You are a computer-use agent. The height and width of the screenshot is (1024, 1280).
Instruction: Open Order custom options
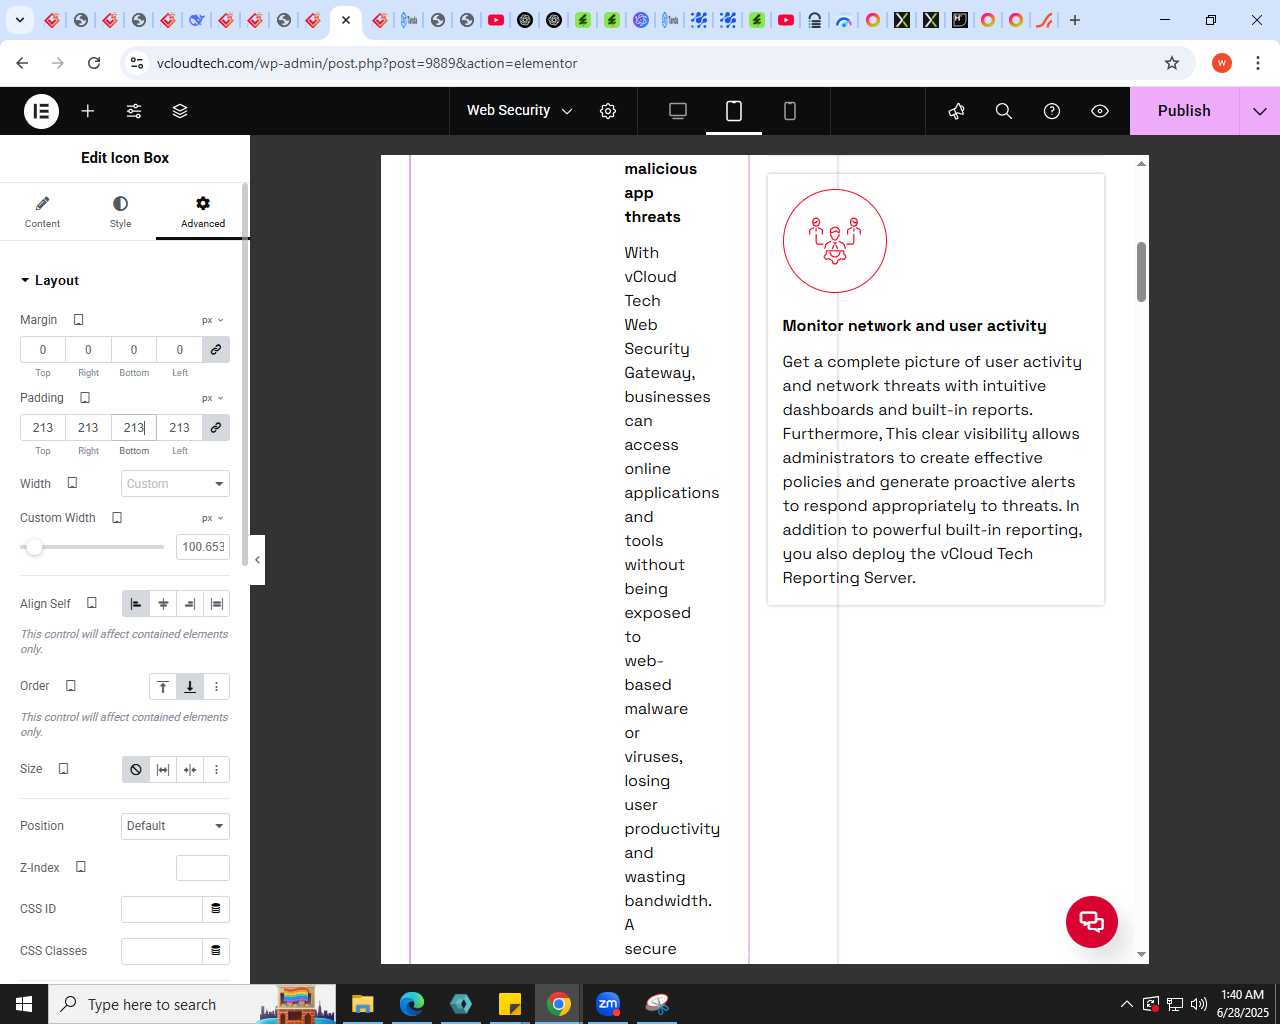click(x=216, y=687)
